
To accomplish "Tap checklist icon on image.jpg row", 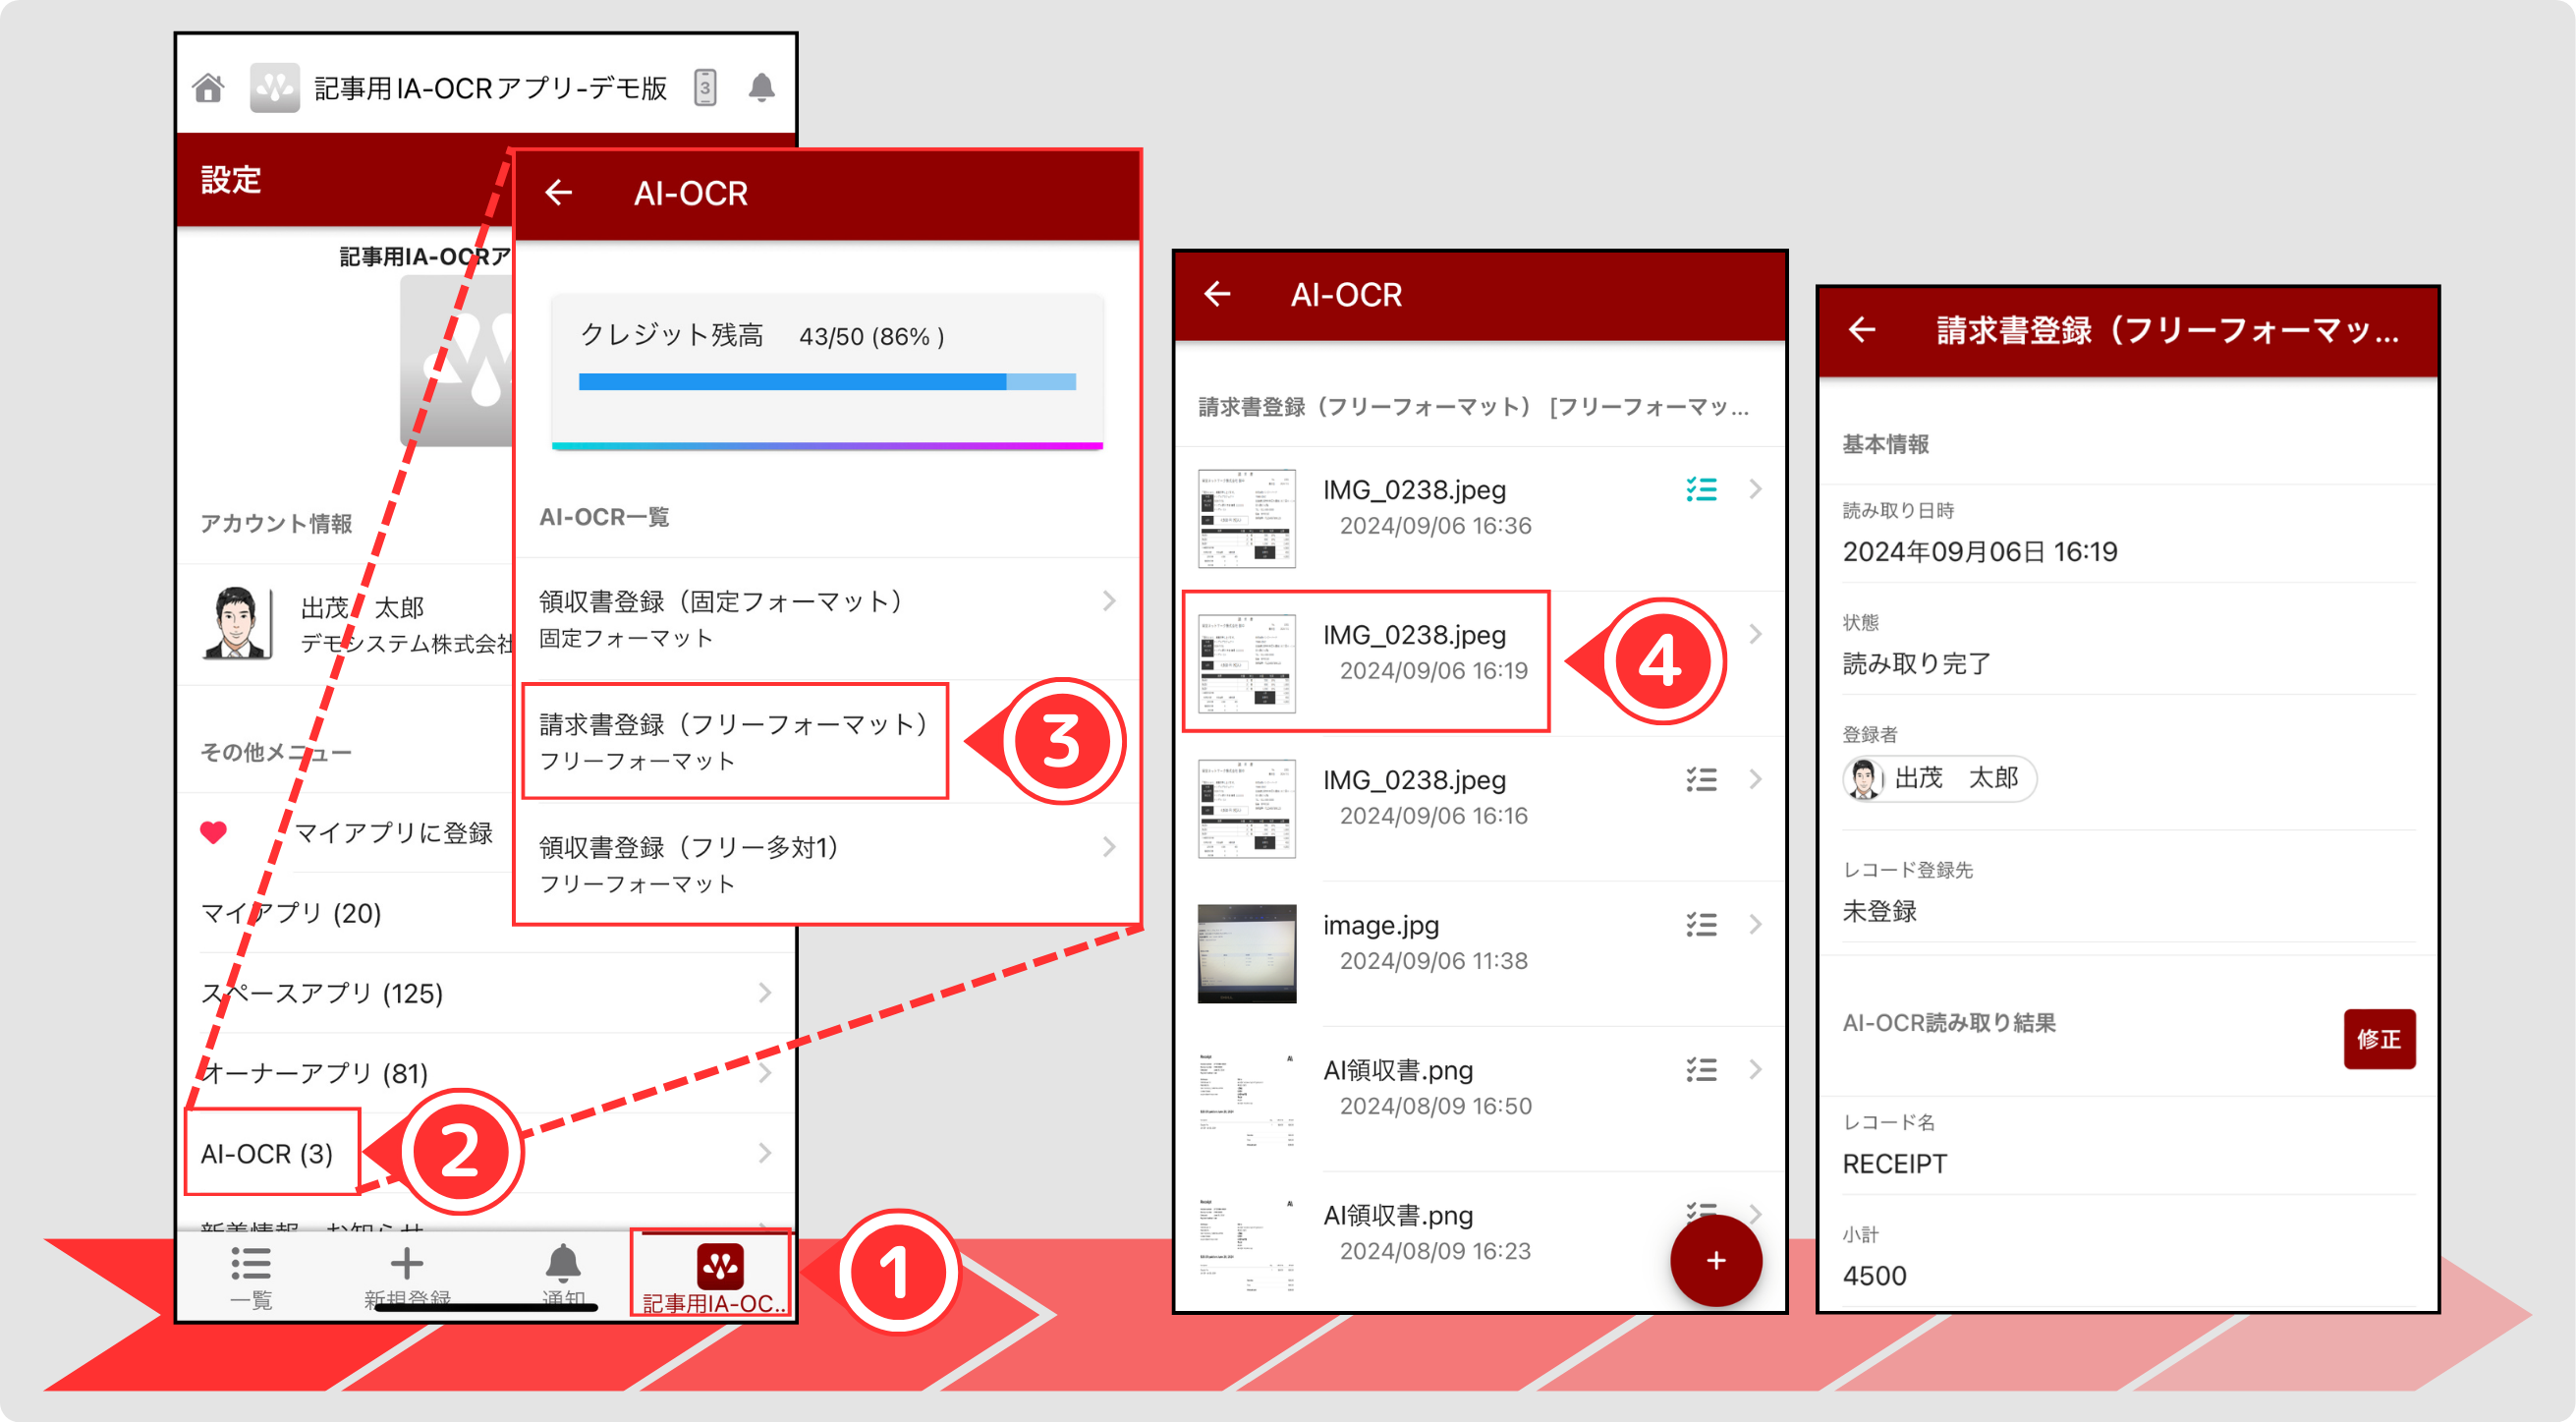I will (1701, 924).
